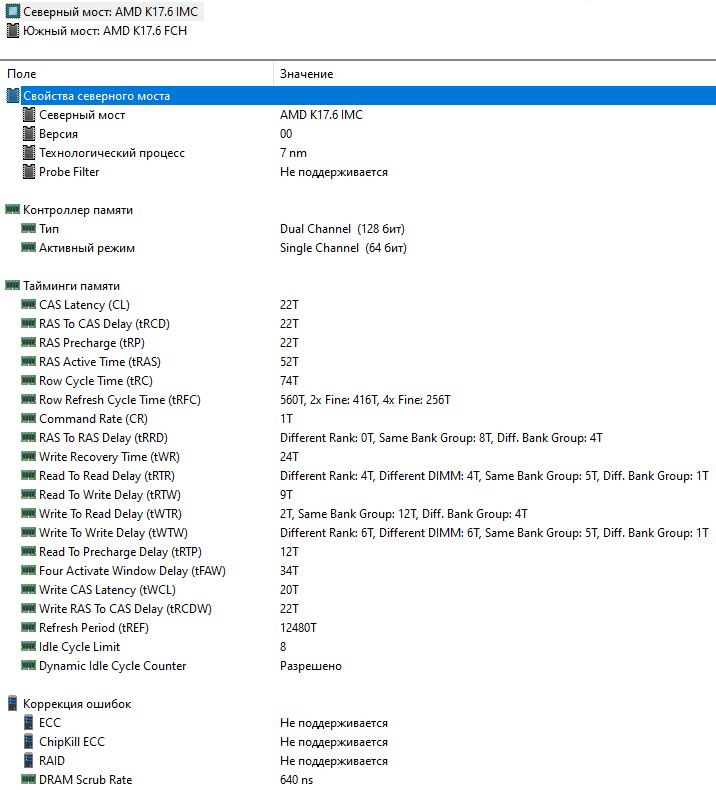The image size is (716, 790).
Task: Select the Технологический процесс field label
Action: pos(112,153)
